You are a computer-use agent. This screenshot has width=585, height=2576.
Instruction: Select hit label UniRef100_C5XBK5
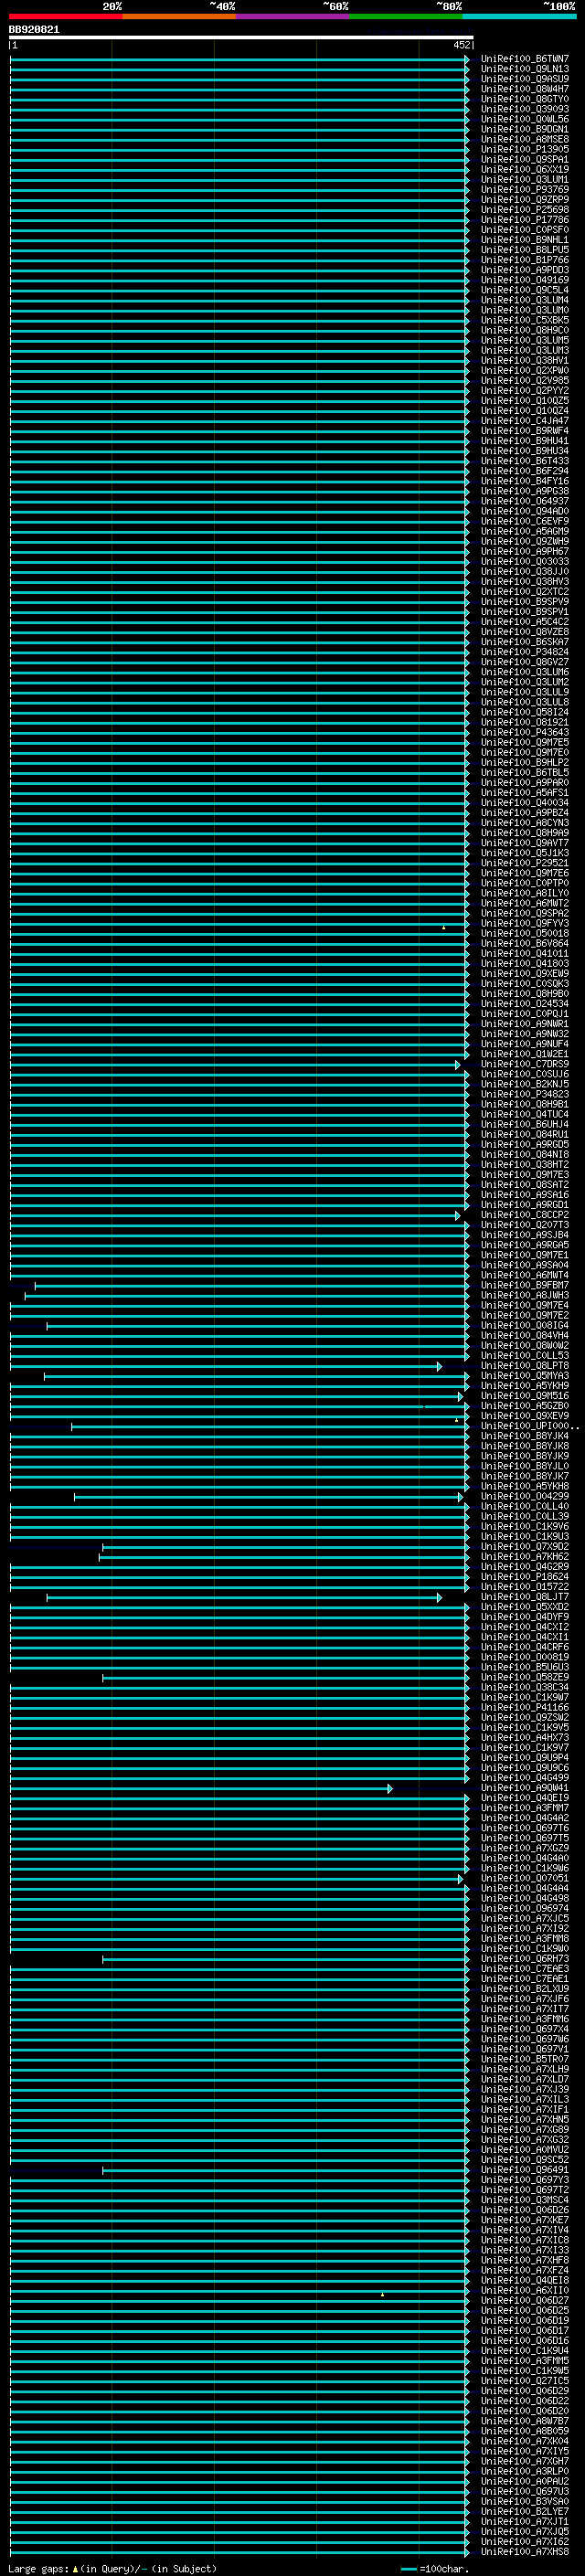coord(525,320)
